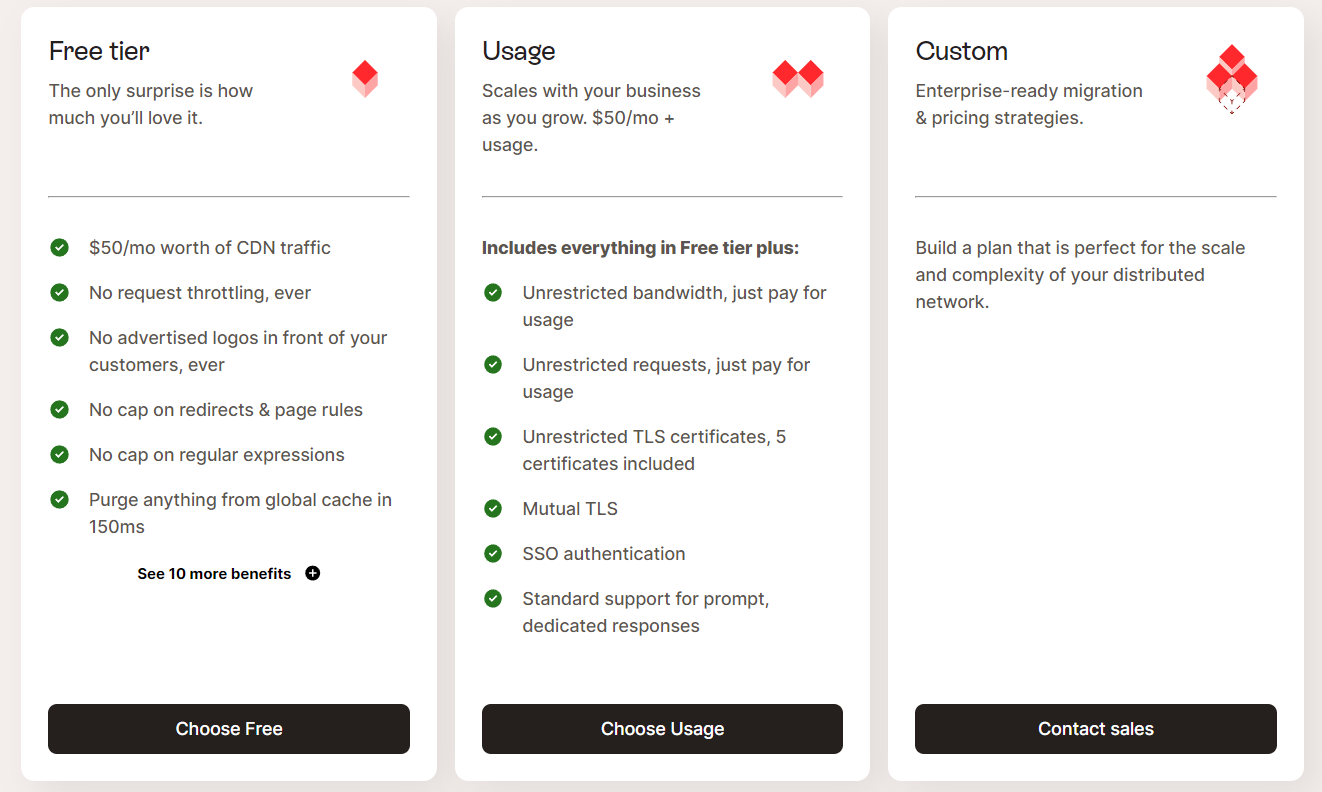Click checkmark icon next to $50/mo CDN traffic
1322x792 pixels.
click(60, 247)
